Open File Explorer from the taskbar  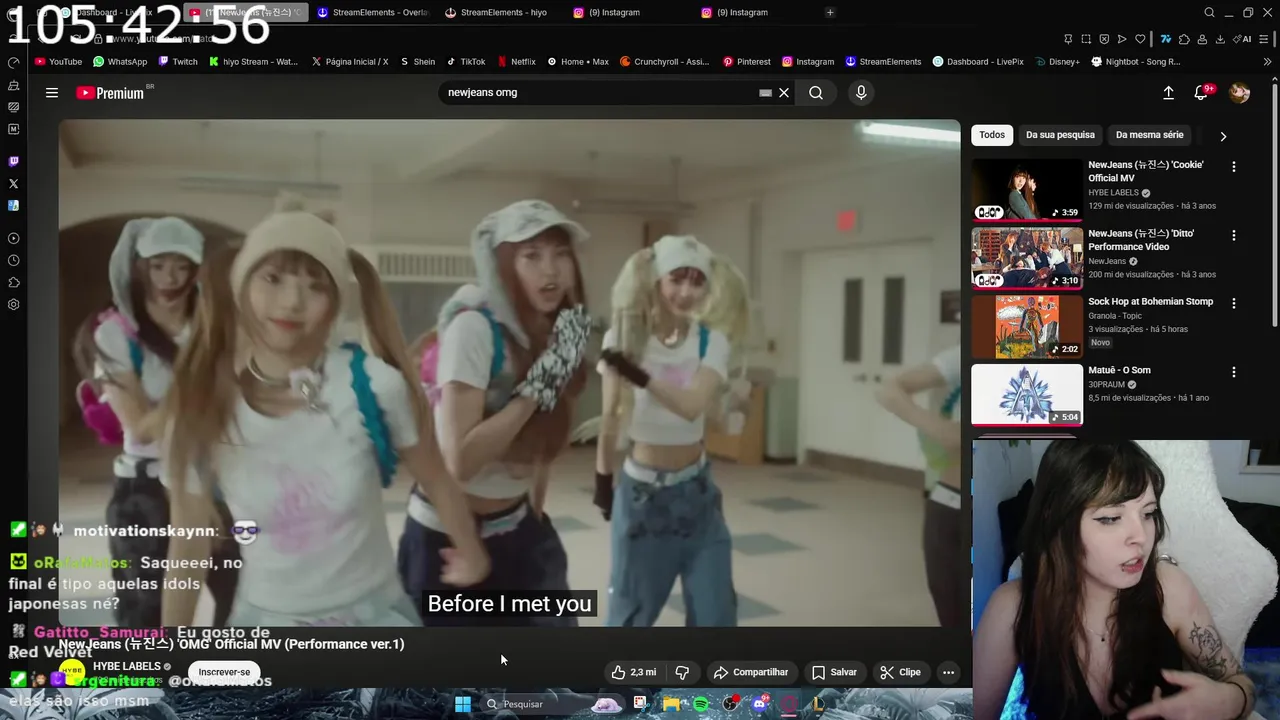click(671, 704)
